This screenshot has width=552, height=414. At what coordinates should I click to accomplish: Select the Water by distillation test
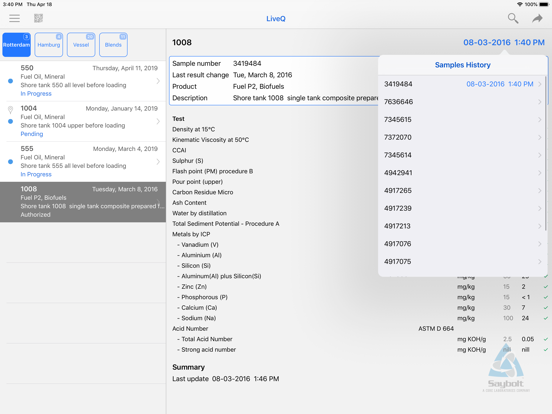[199, 213]
